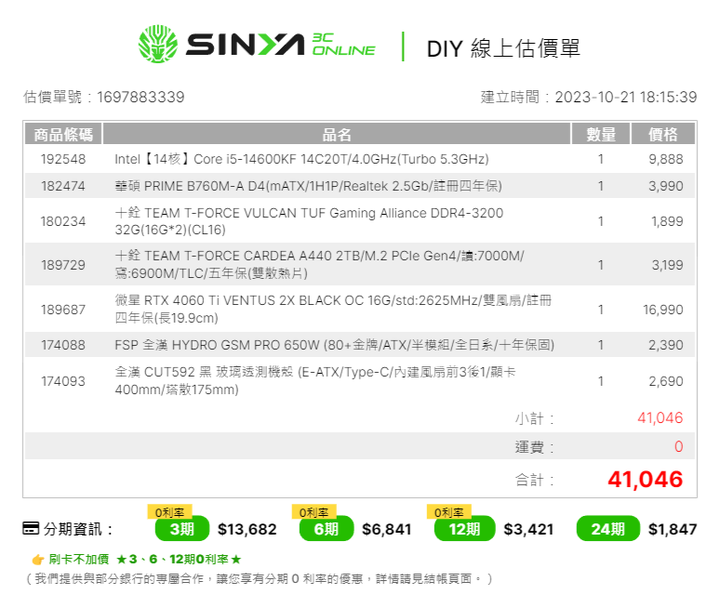This screenshot has height=608, width=720.
Task: Click the 運費 label
Action: 534,447
